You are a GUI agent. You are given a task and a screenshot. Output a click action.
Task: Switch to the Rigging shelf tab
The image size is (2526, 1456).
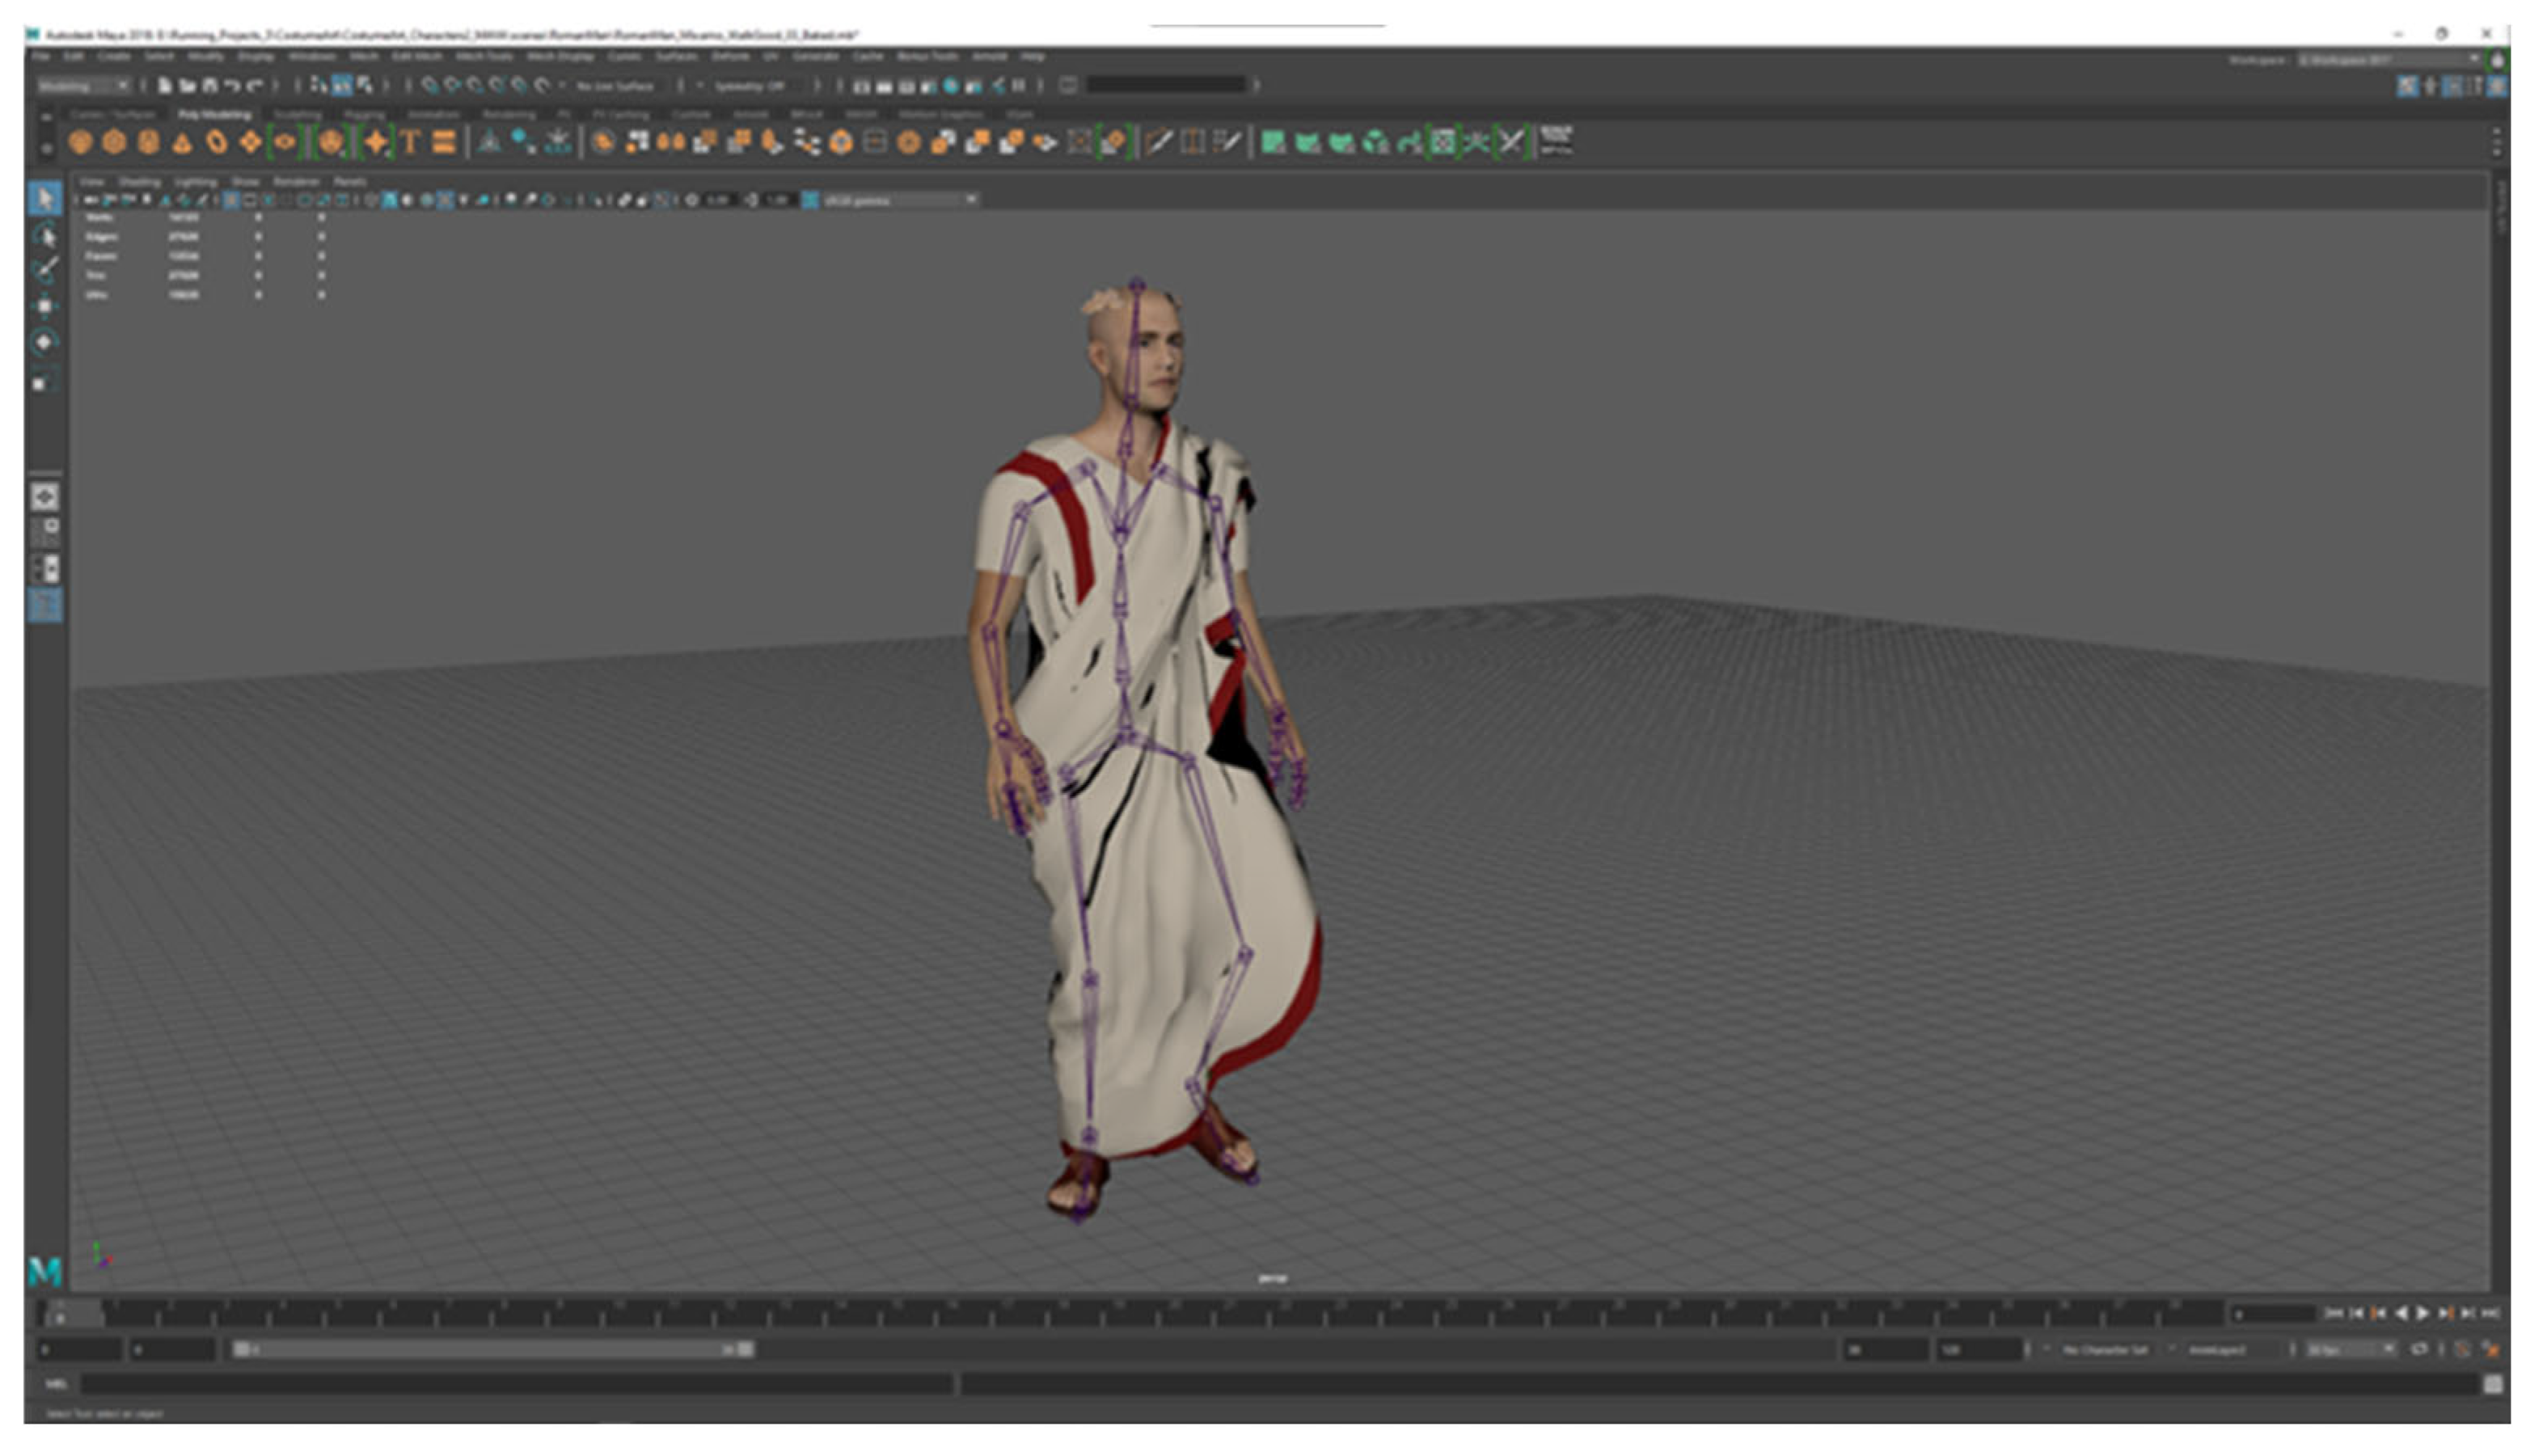pyautogui.click(x=364, y=115)
